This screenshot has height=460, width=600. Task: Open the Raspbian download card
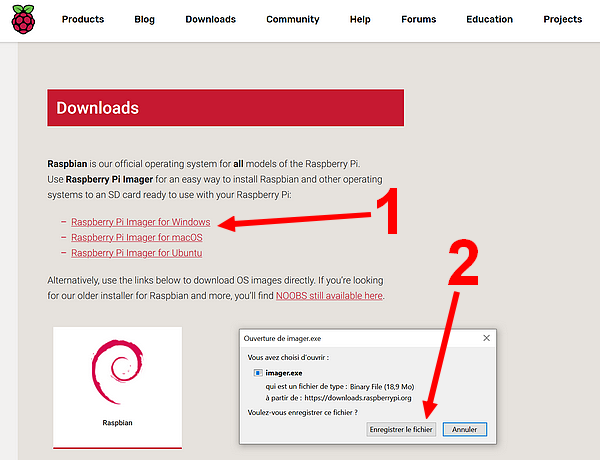coord(117,387)
